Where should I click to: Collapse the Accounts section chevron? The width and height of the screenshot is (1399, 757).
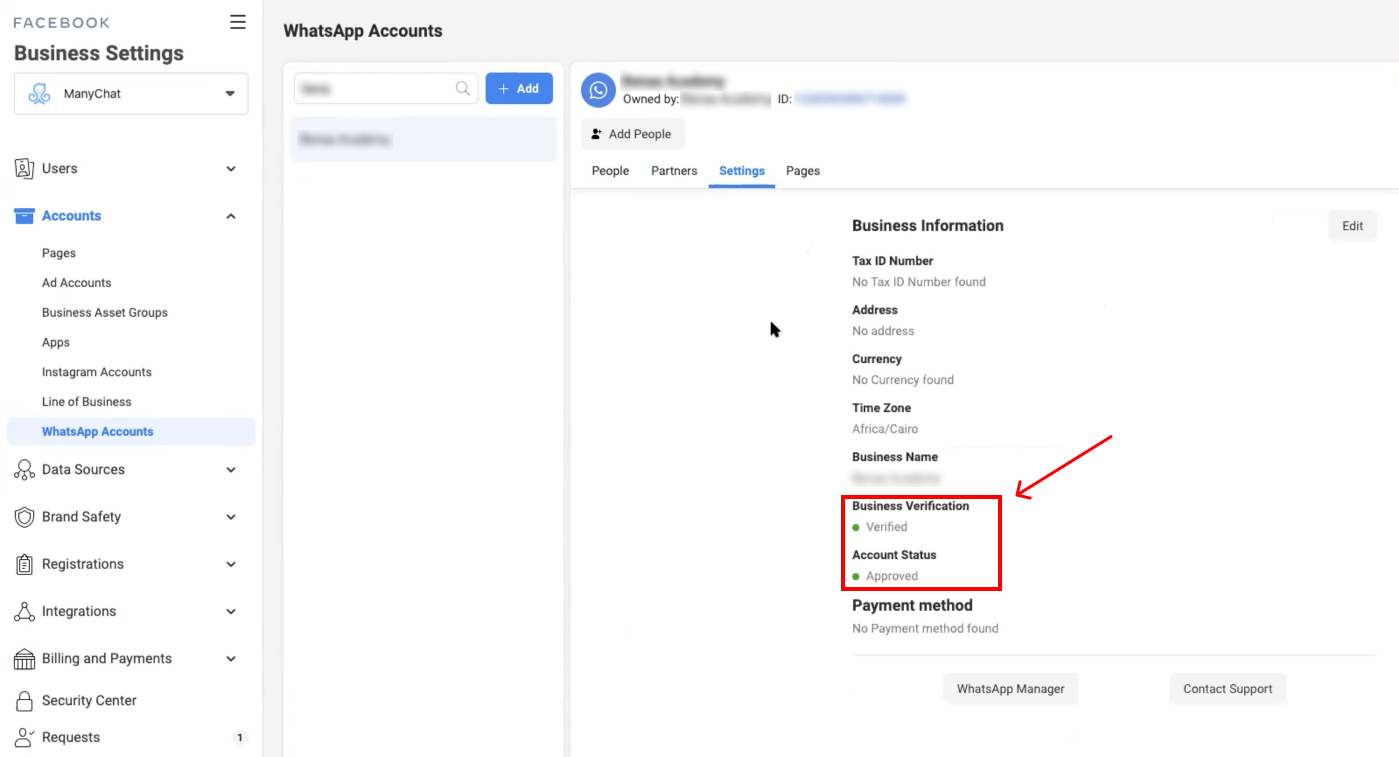(x=231, y=216)
